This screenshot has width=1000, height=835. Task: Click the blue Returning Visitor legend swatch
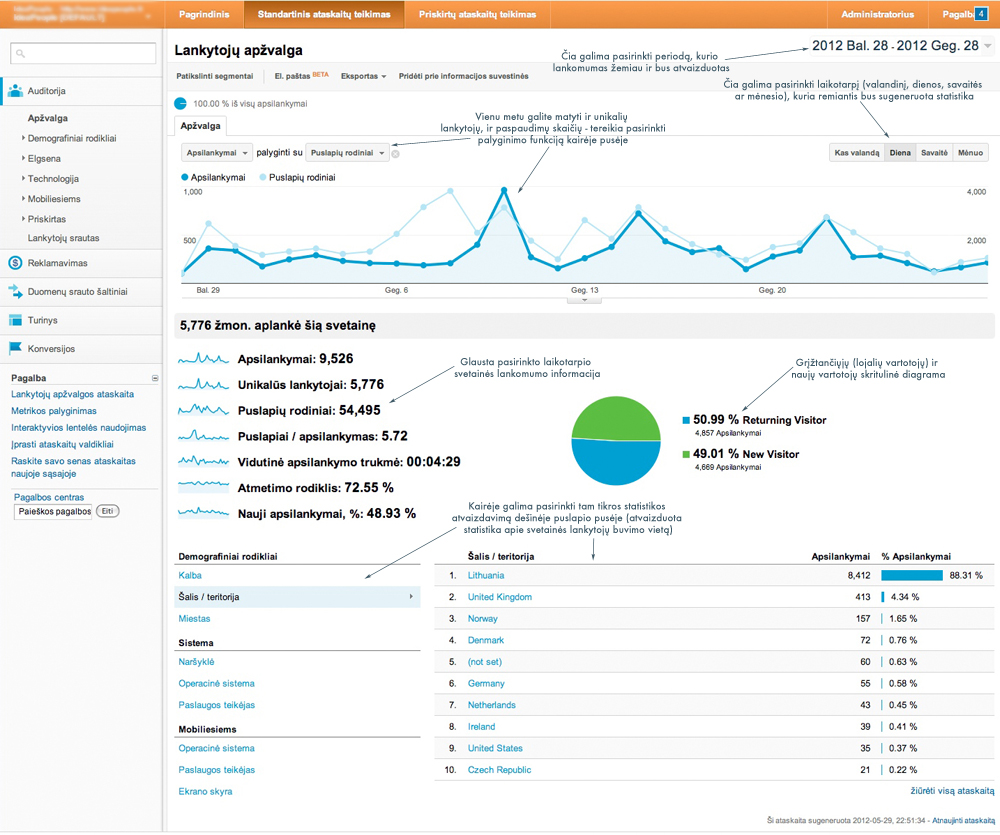coord(686,420)
